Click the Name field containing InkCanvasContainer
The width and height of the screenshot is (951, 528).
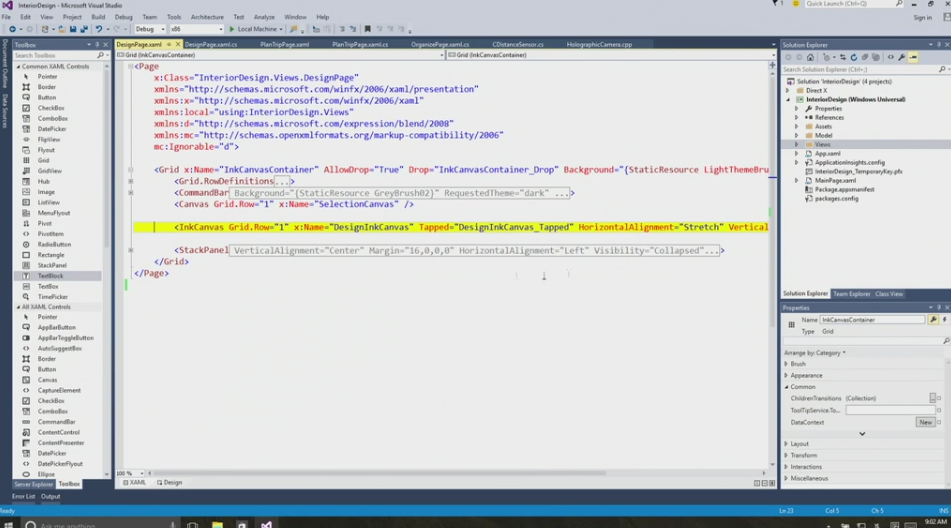[872, 320]
